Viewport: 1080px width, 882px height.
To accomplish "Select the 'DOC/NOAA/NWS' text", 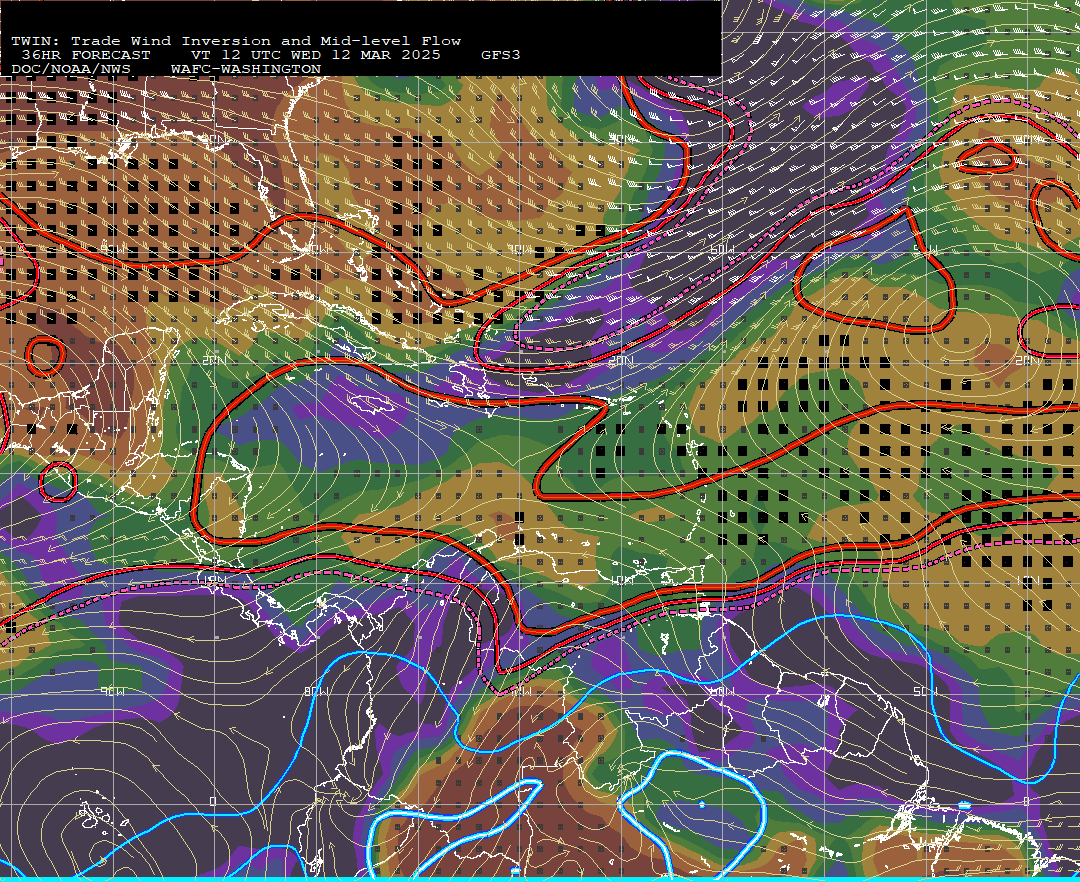I will tap(70, 70).
